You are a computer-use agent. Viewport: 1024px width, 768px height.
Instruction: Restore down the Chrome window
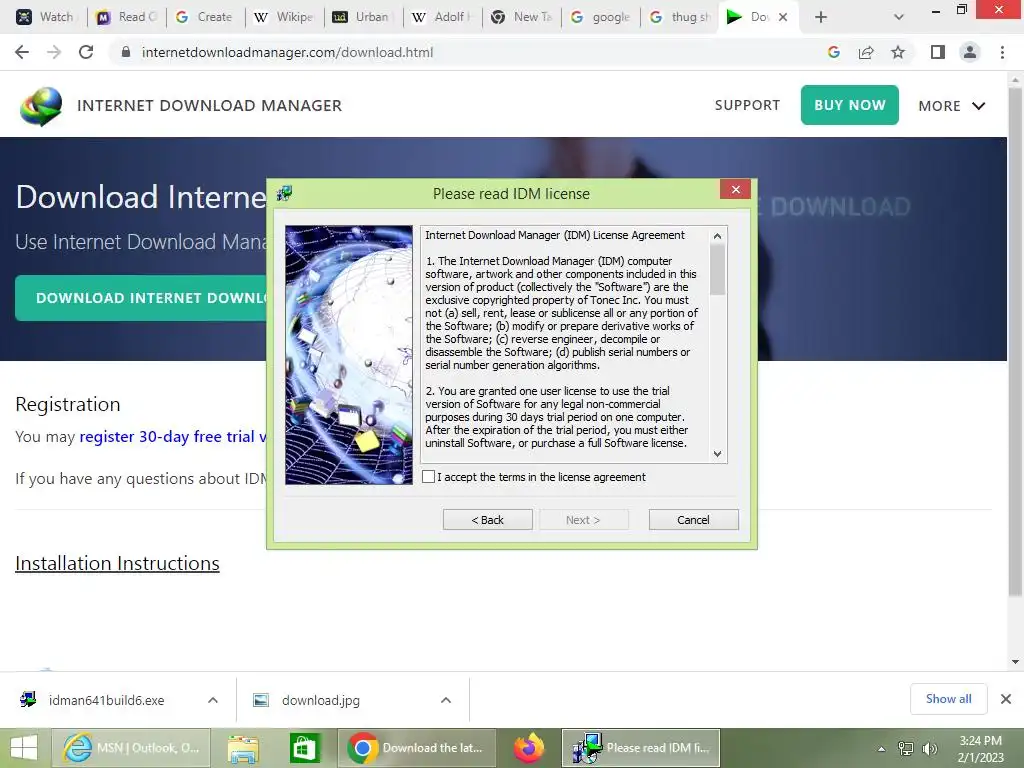coord(961,10)
